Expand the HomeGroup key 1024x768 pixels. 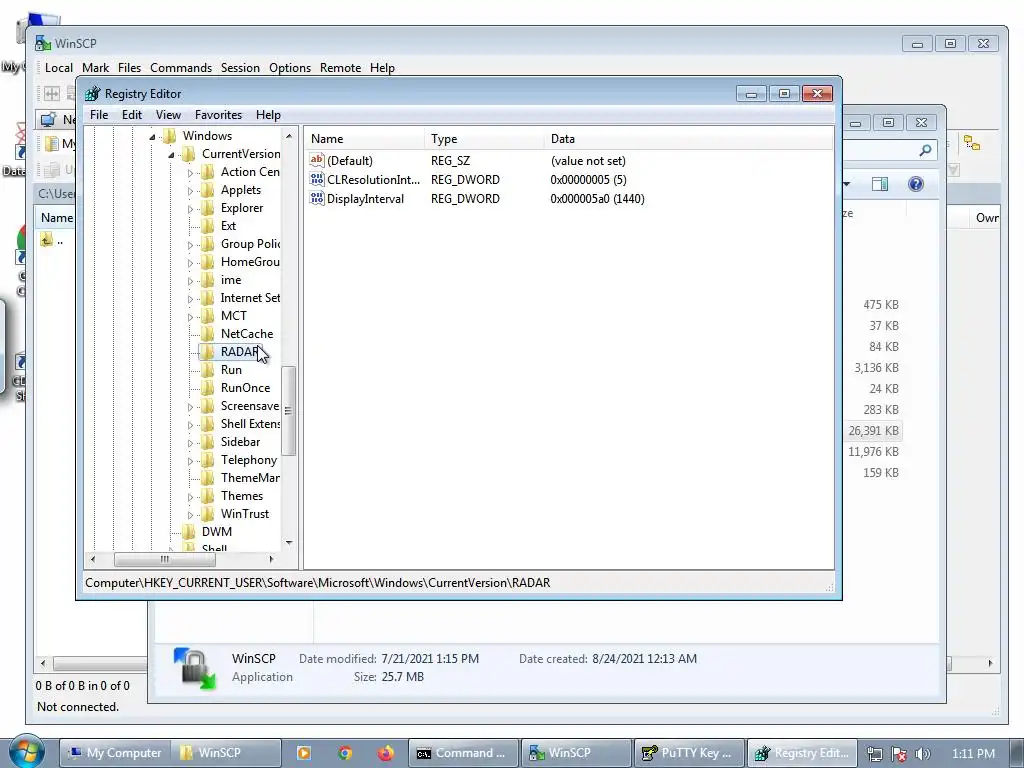coord(190,263)
